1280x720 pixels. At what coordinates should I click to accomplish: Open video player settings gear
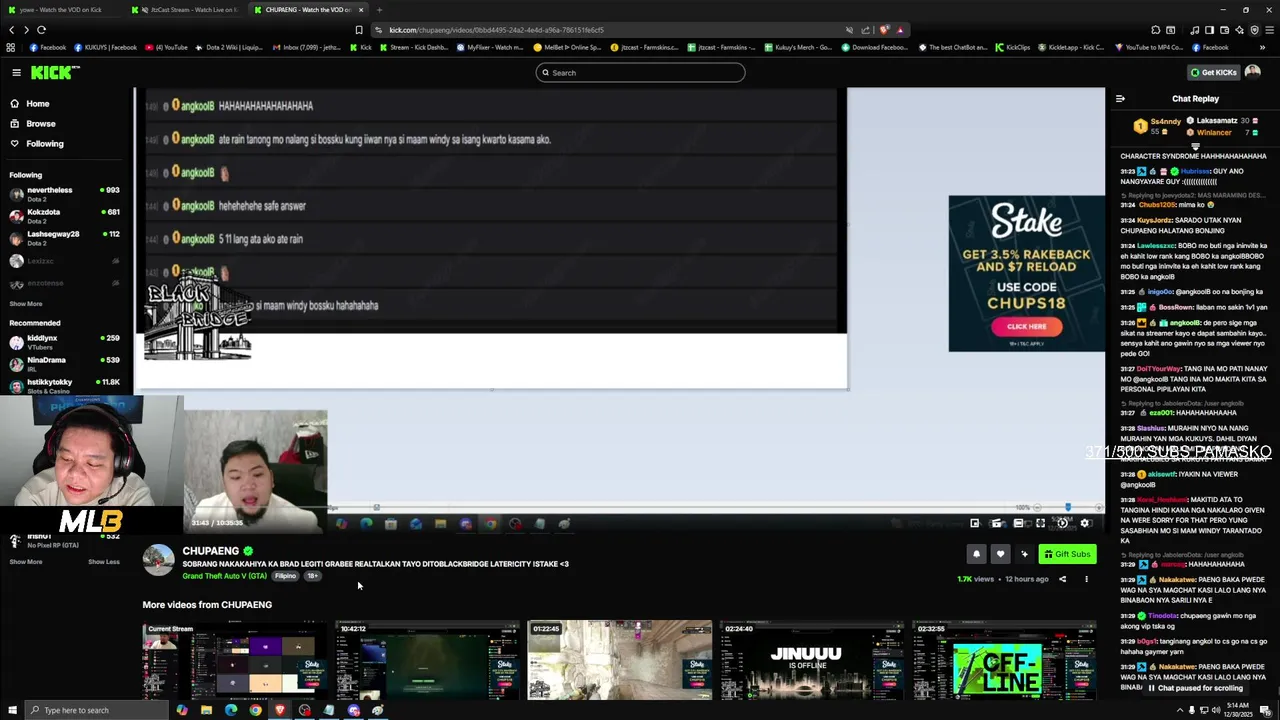[1085, 523]
